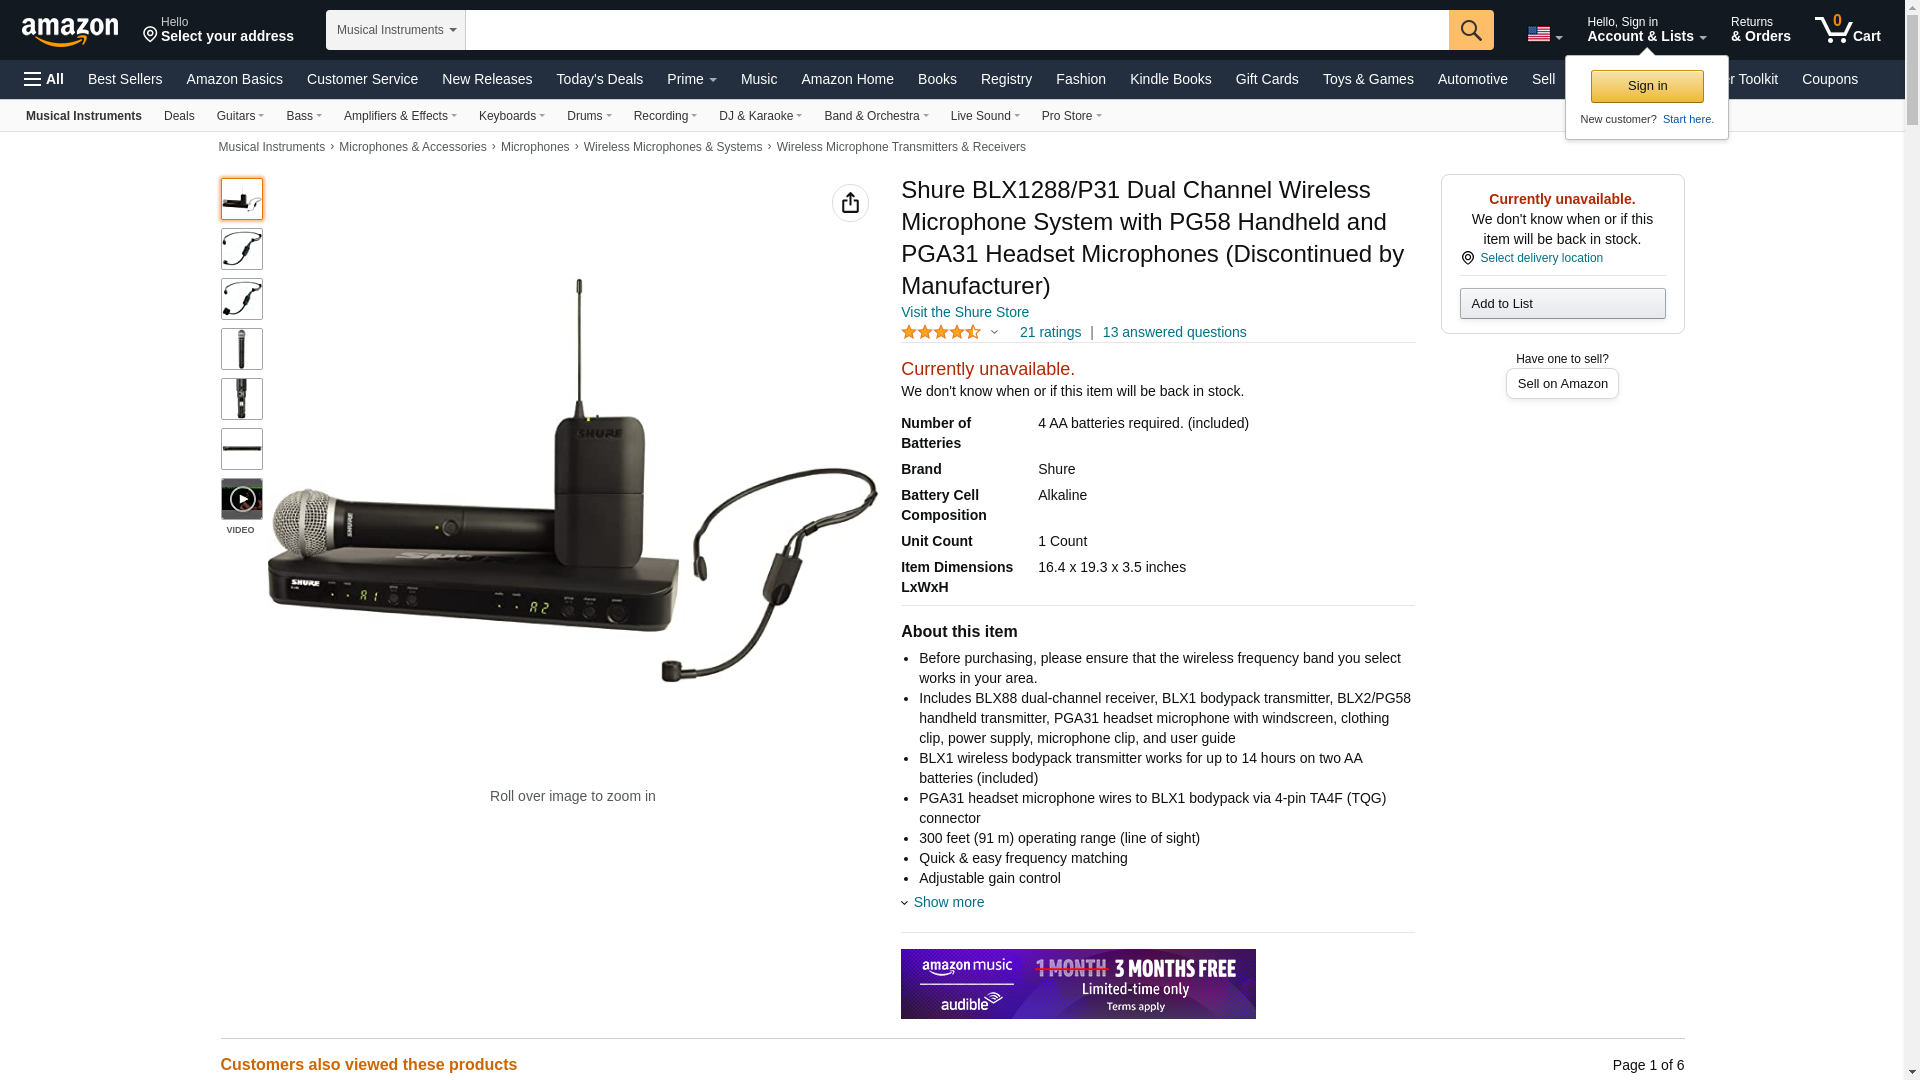The image size is (1920, 1080).
Task: Click the magnifying glass search button
Action: (x=1470, y=30)
